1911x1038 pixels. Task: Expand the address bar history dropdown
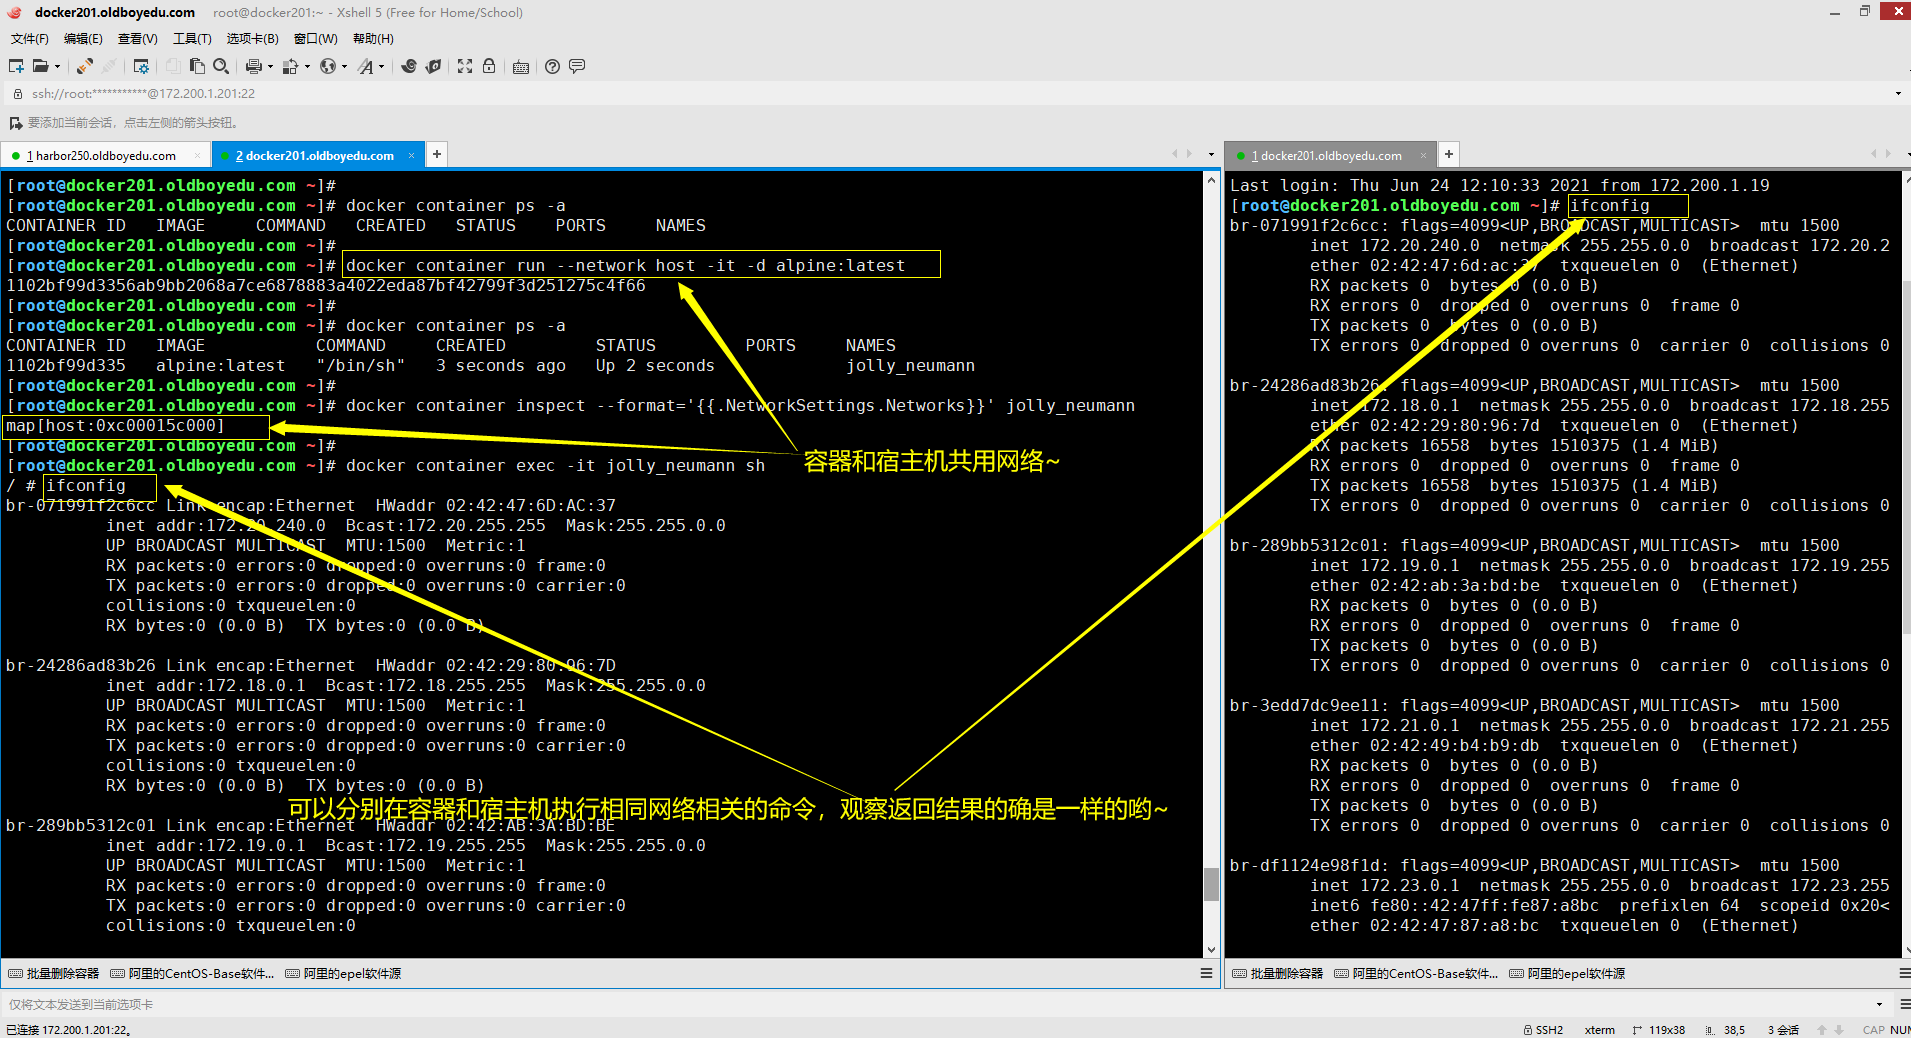click(1897, 94)
